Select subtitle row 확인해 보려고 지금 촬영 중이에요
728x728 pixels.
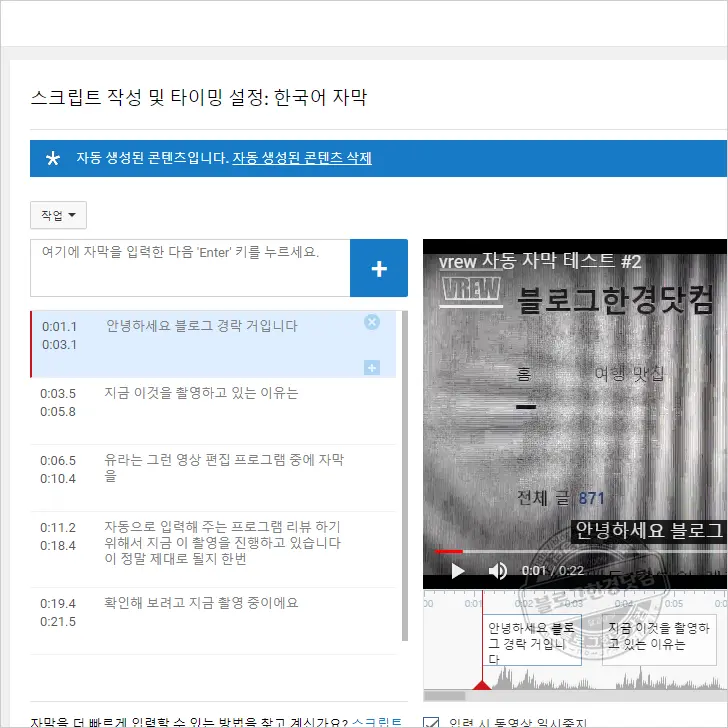(x=213, y=621)
